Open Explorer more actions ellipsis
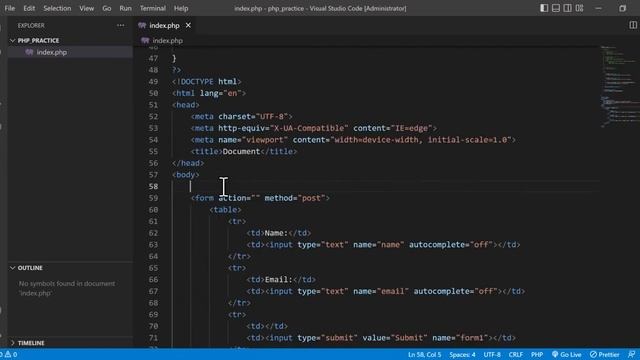 click(x=120, y=25)
